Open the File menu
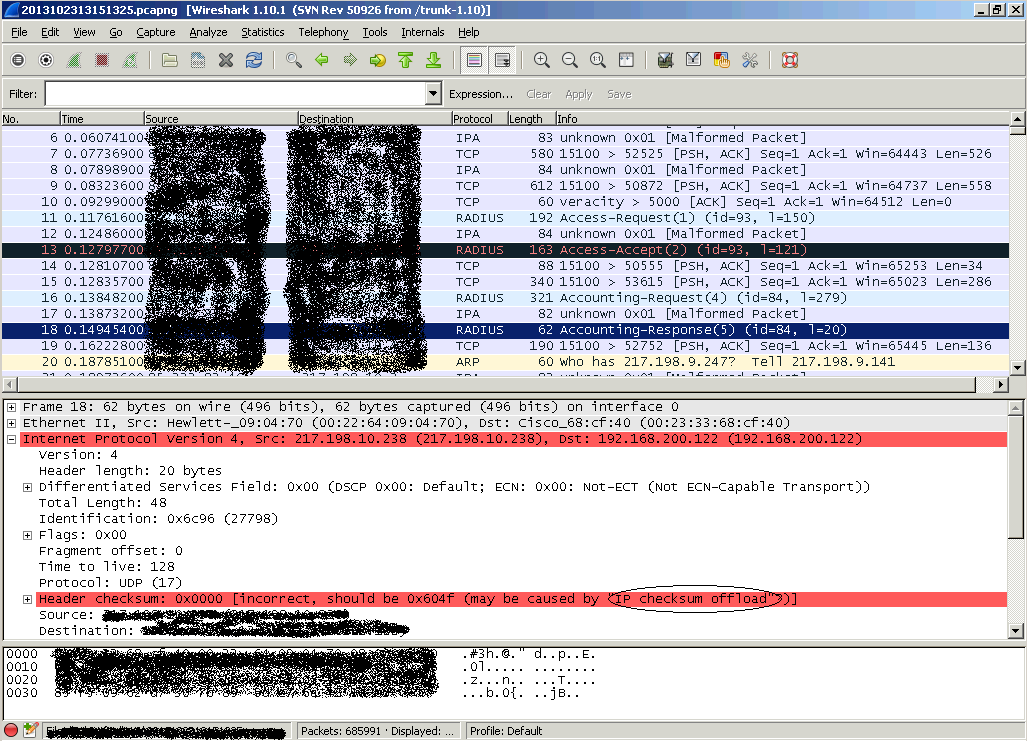The image size is (1027, 741). (19, 32)
